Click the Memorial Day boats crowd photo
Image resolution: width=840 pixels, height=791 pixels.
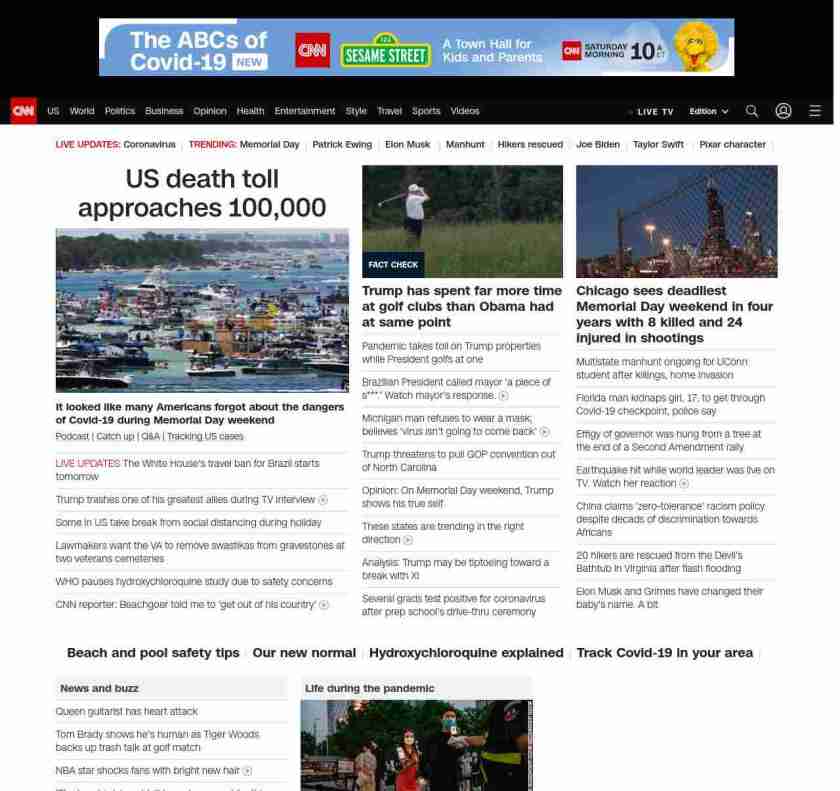[202, 310]
